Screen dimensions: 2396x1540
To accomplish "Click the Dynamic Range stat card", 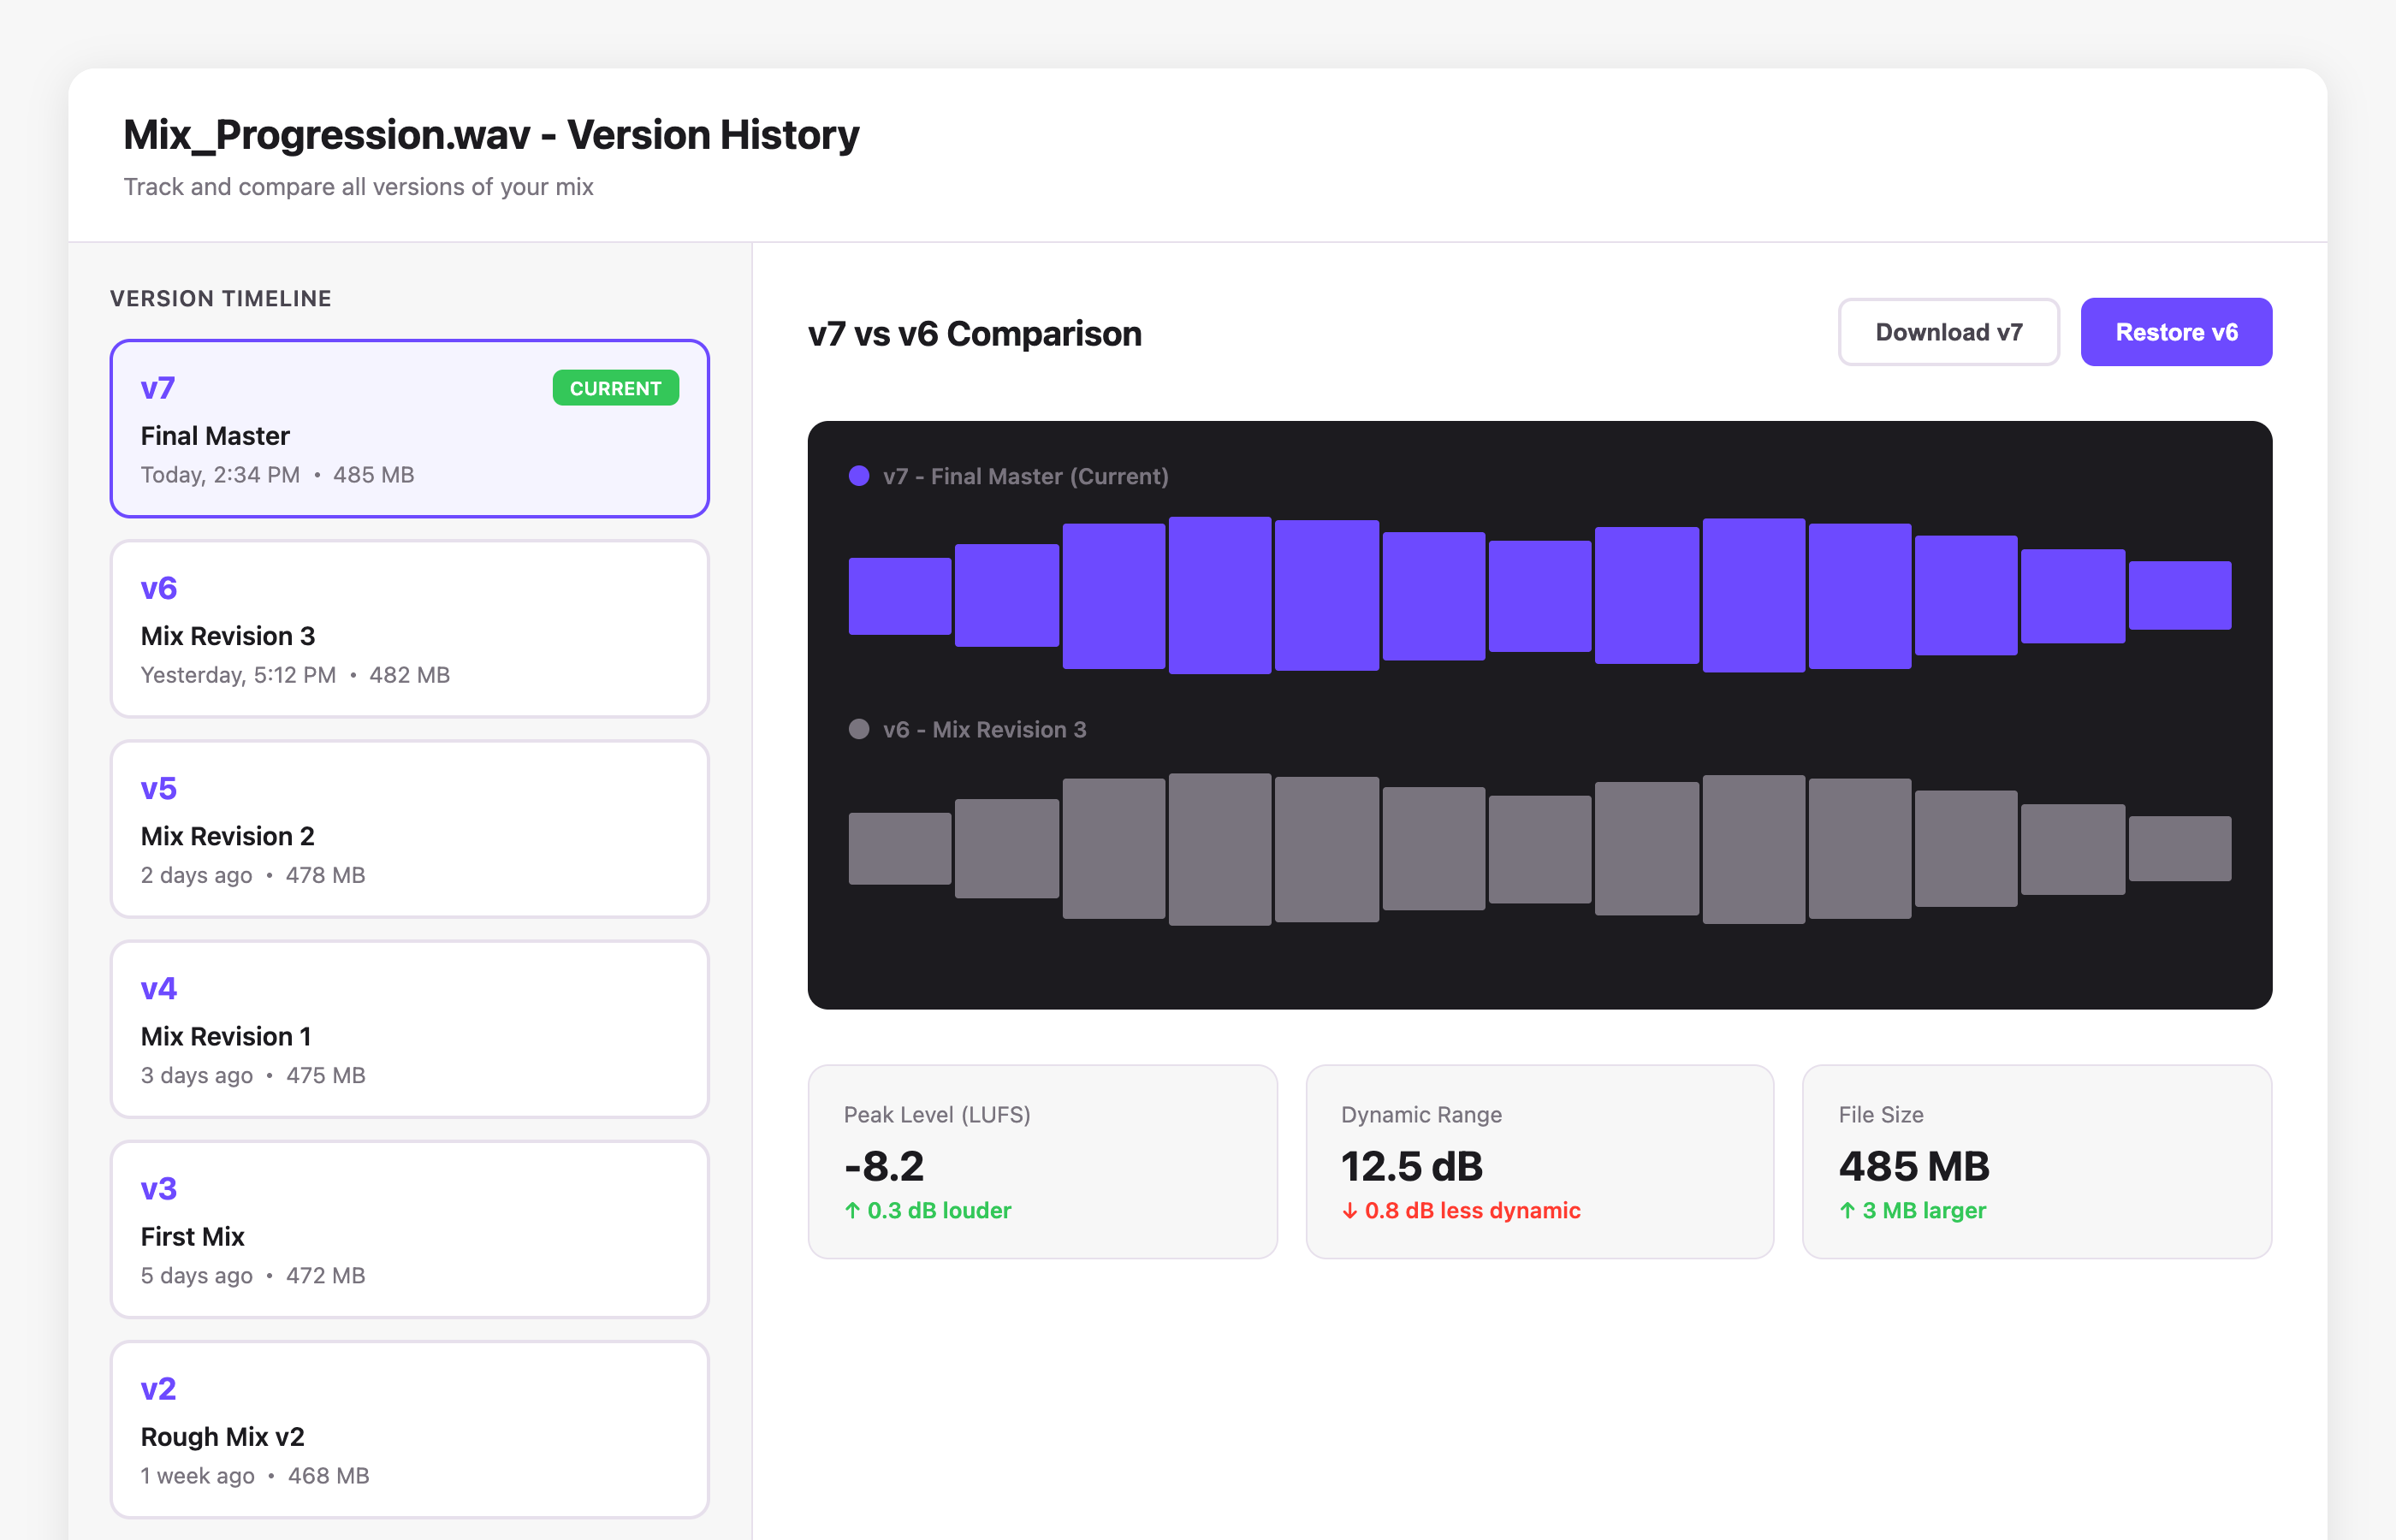I will pyautogui.click(x=1539, y=1161).
